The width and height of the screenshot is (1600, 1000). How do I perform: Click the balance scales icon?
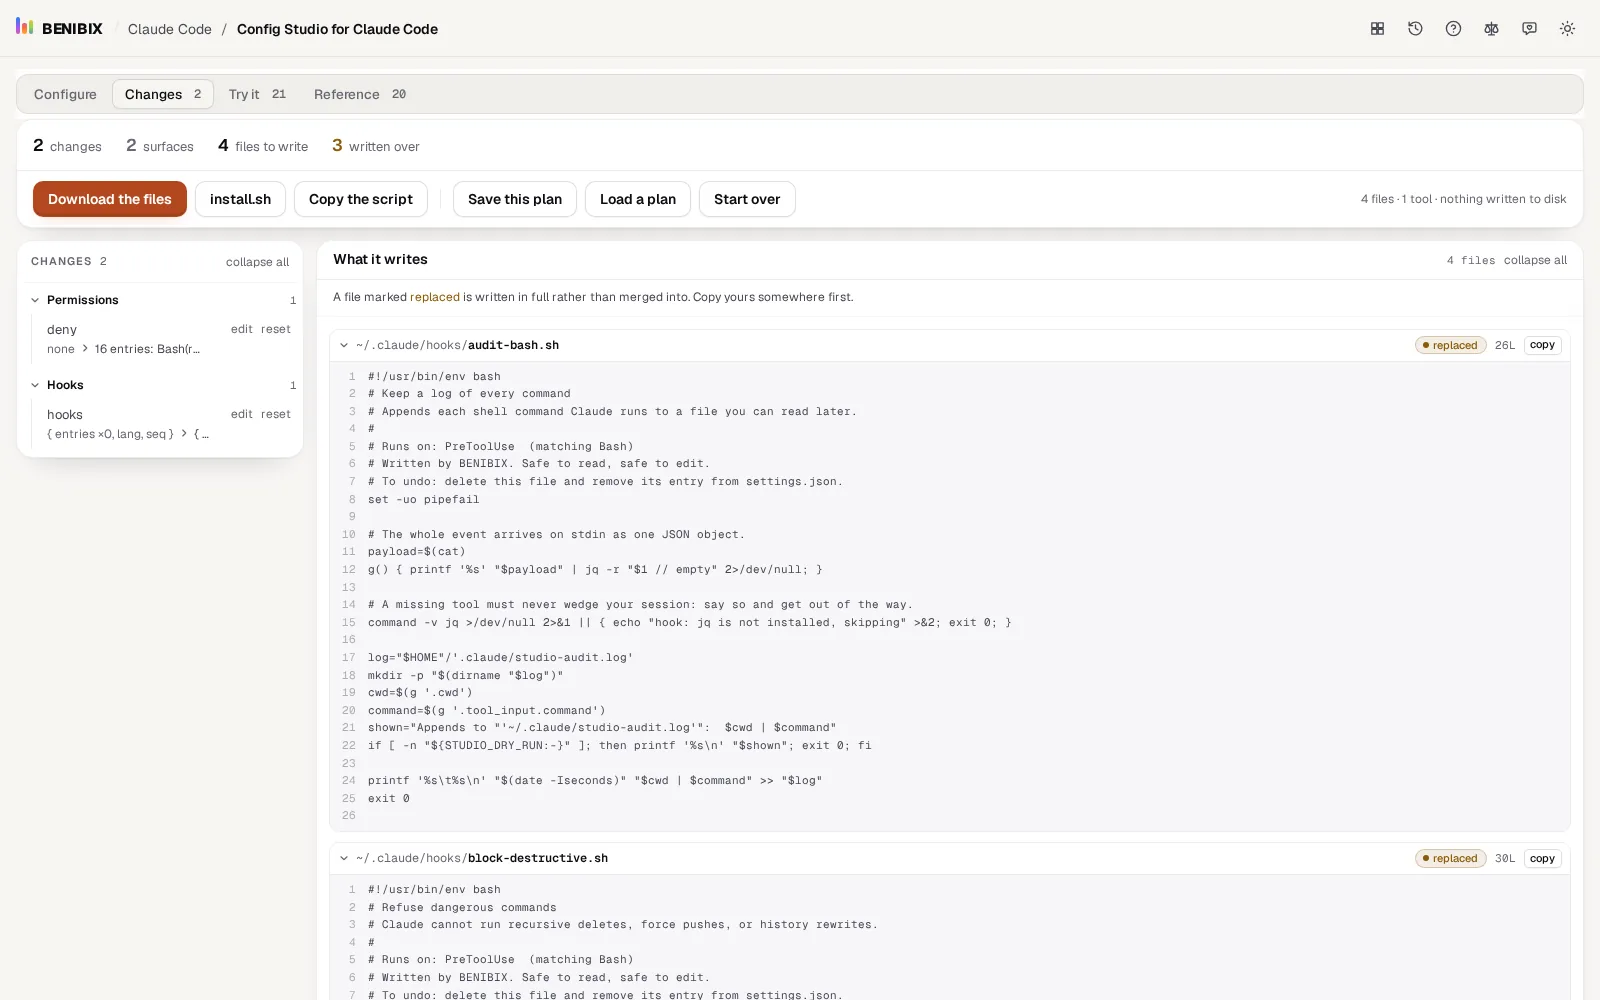(x=1491, y=29)
